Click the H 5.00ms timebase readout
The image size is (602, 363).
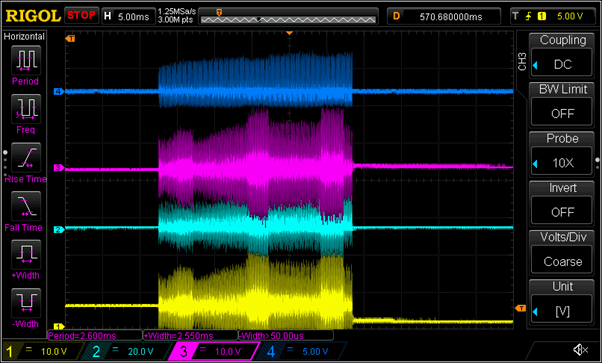pyautogui.click(x=128, y=16)
